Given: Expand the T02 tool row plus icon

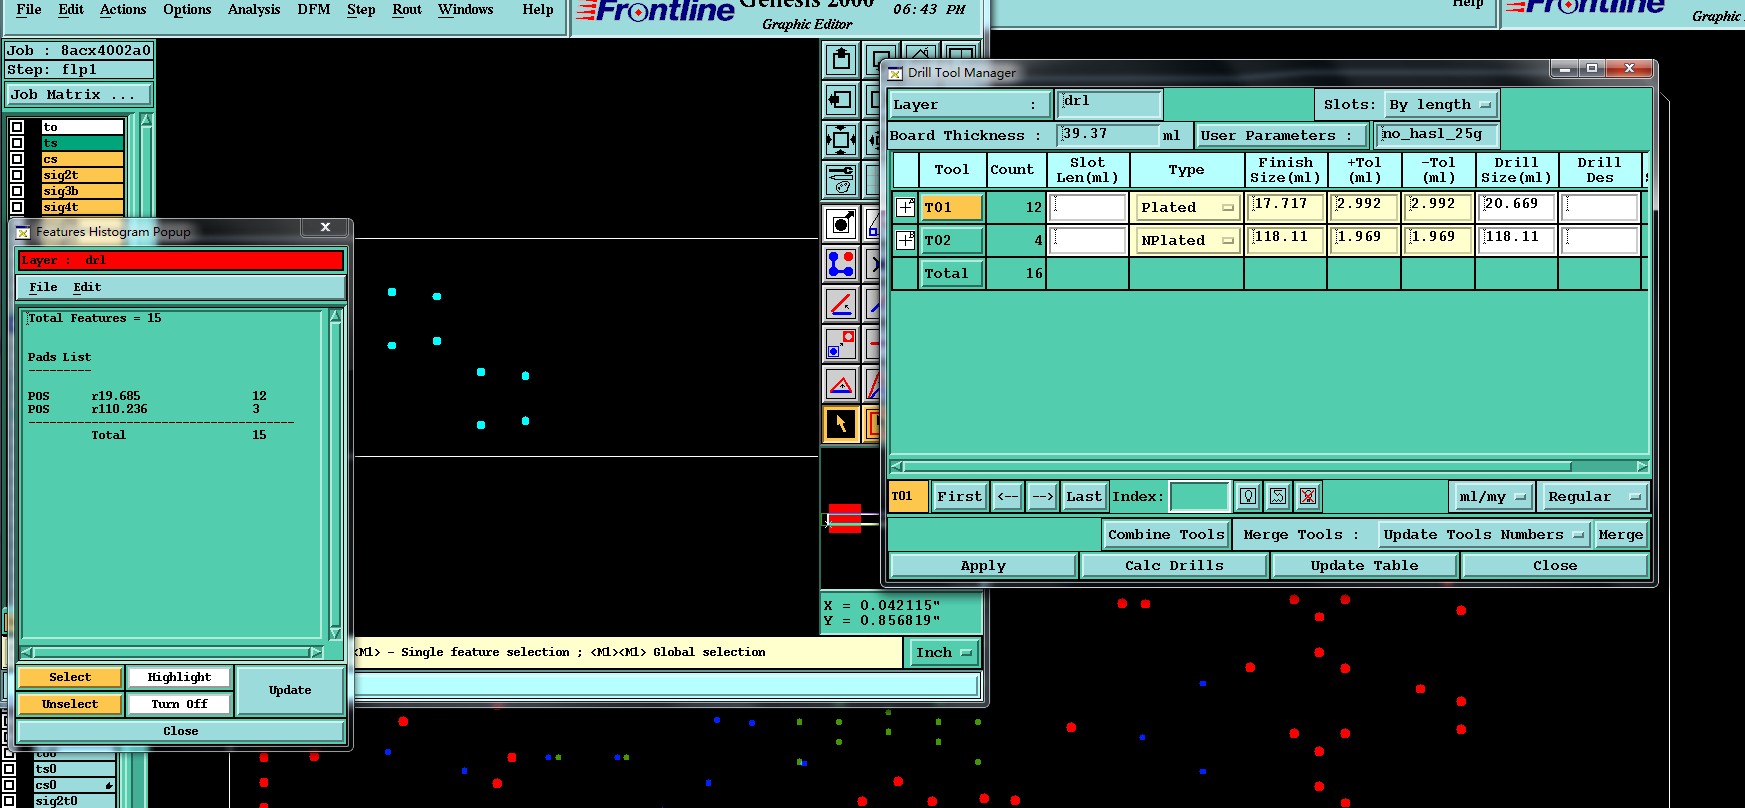Looking at the screenshot, I should (905, 240).
